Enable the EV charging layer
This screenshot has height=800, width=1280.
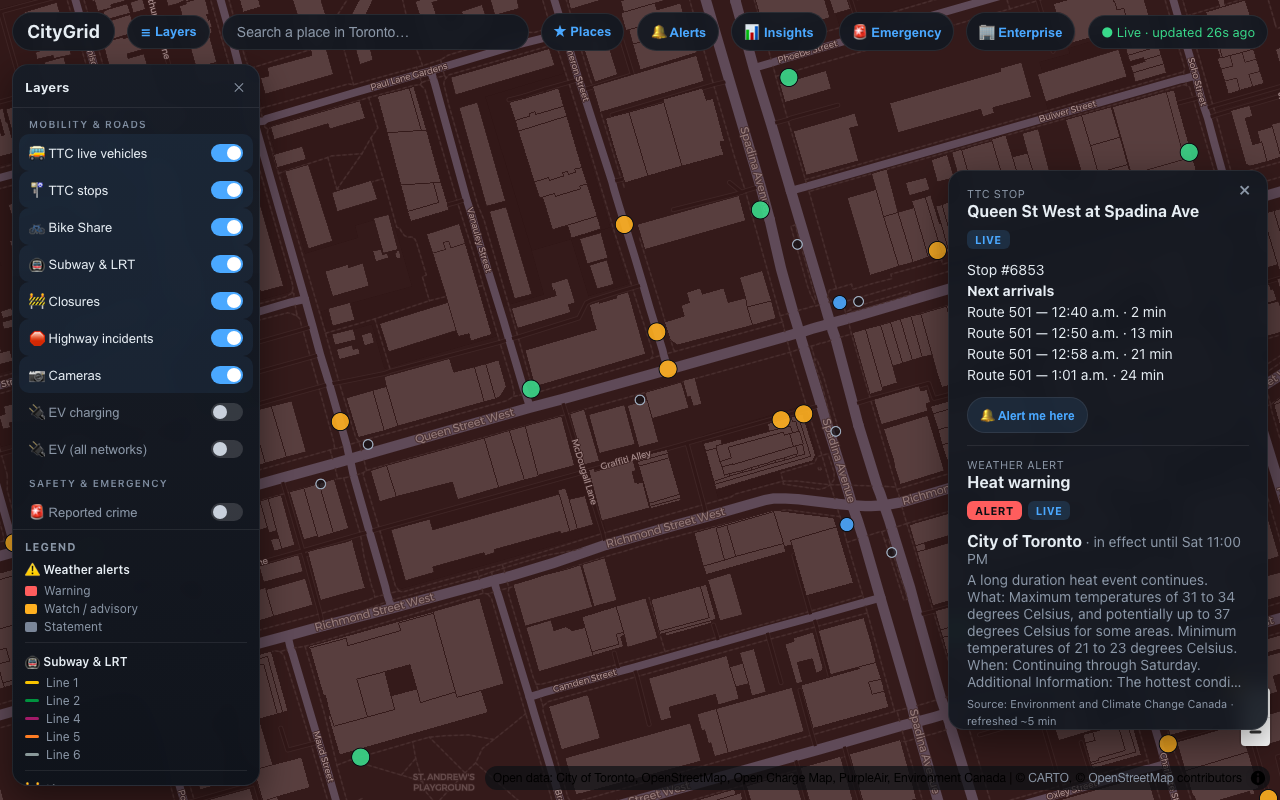pos(227,412)
